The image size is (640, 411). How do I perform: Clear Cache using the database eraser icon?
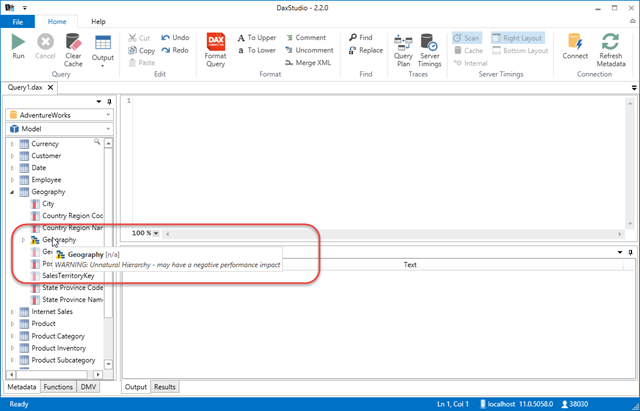(73, 50)
